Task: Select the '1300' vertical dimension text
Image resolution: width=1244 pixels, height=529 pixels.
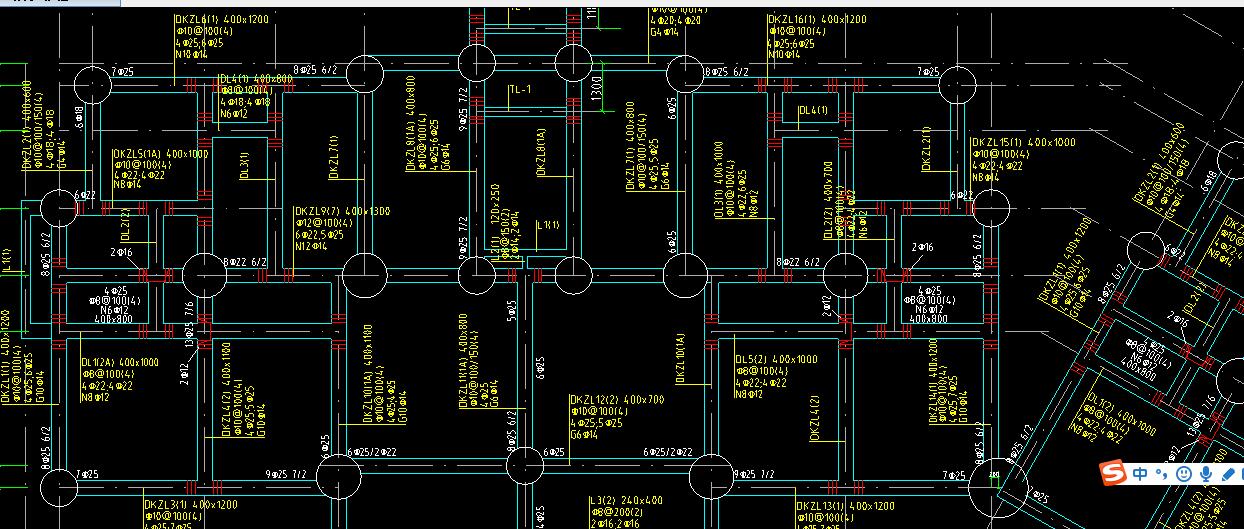Action: point(596,88)
